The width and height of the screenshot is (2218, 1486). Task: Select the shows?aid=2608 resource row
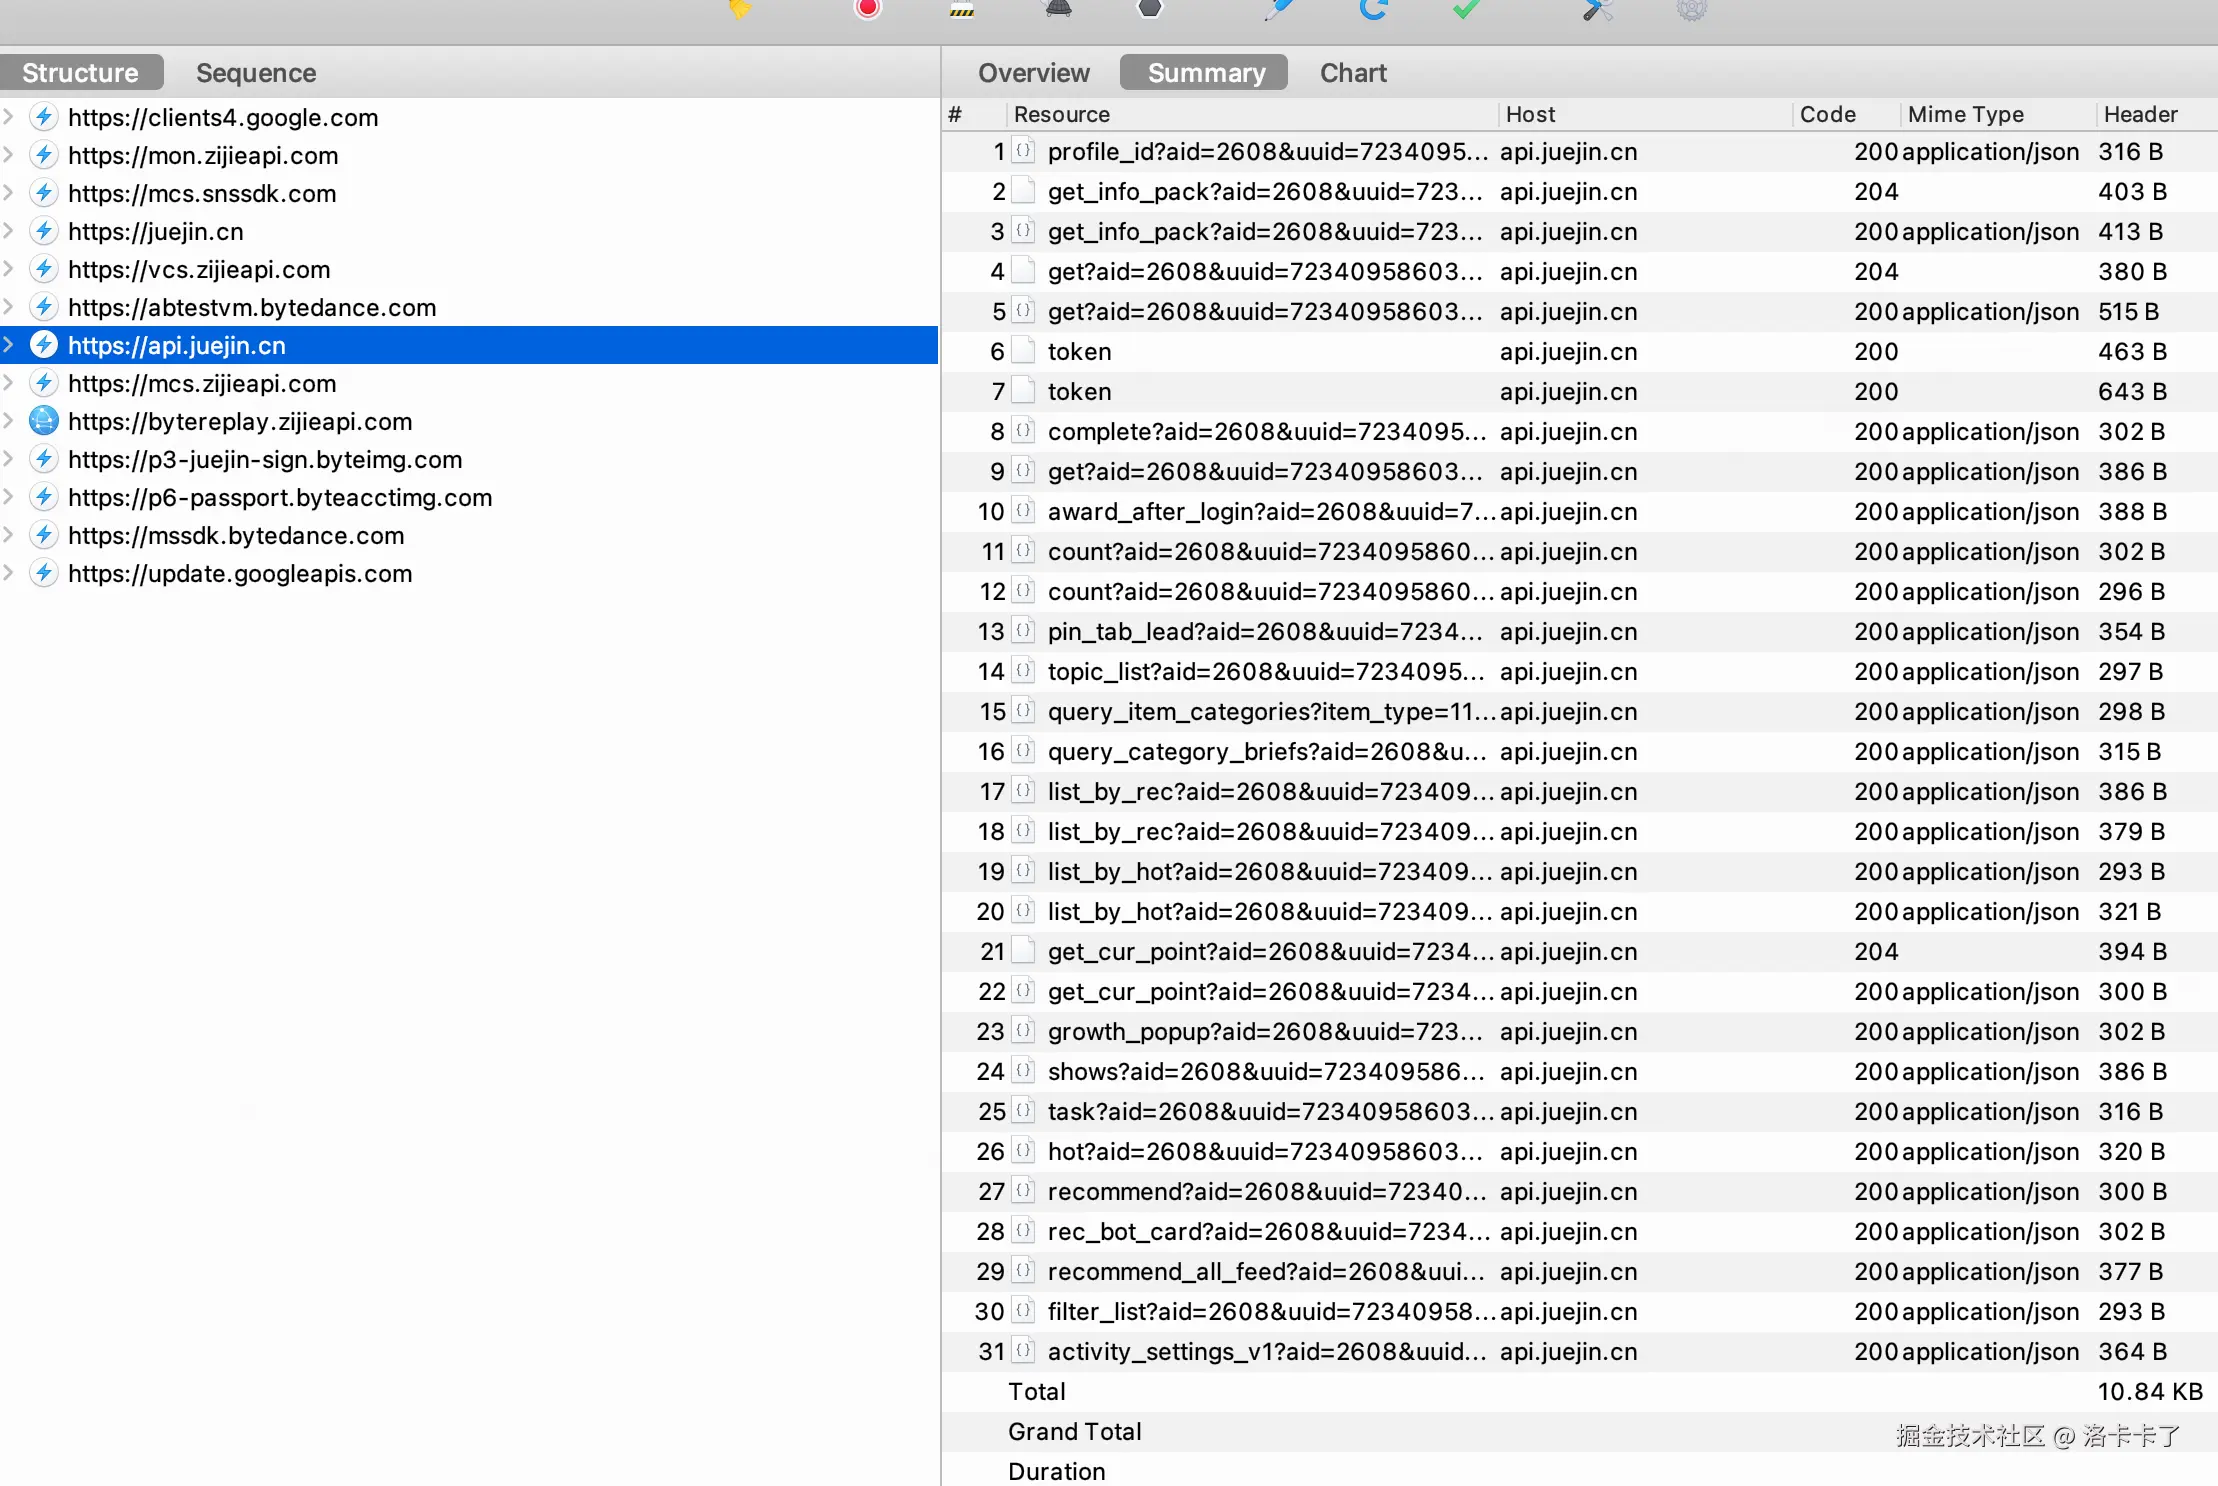(1580, 1071)
